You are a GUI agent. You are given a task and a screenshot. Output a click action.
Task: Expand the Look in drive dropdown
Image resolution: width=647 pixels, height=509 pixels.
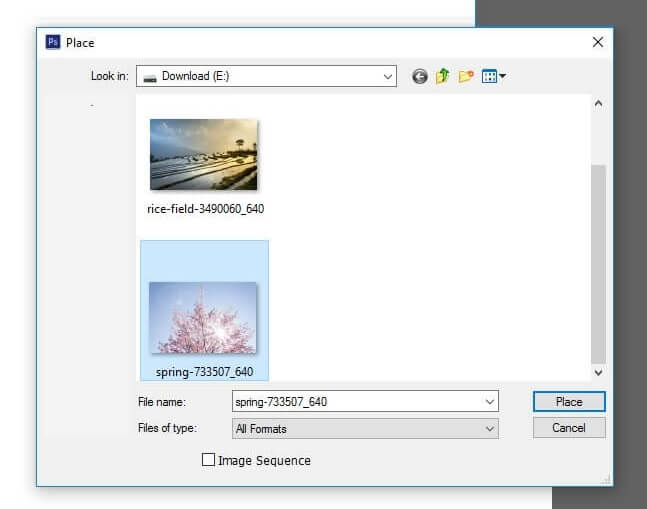pyautogui.click(x=387, y=76)
